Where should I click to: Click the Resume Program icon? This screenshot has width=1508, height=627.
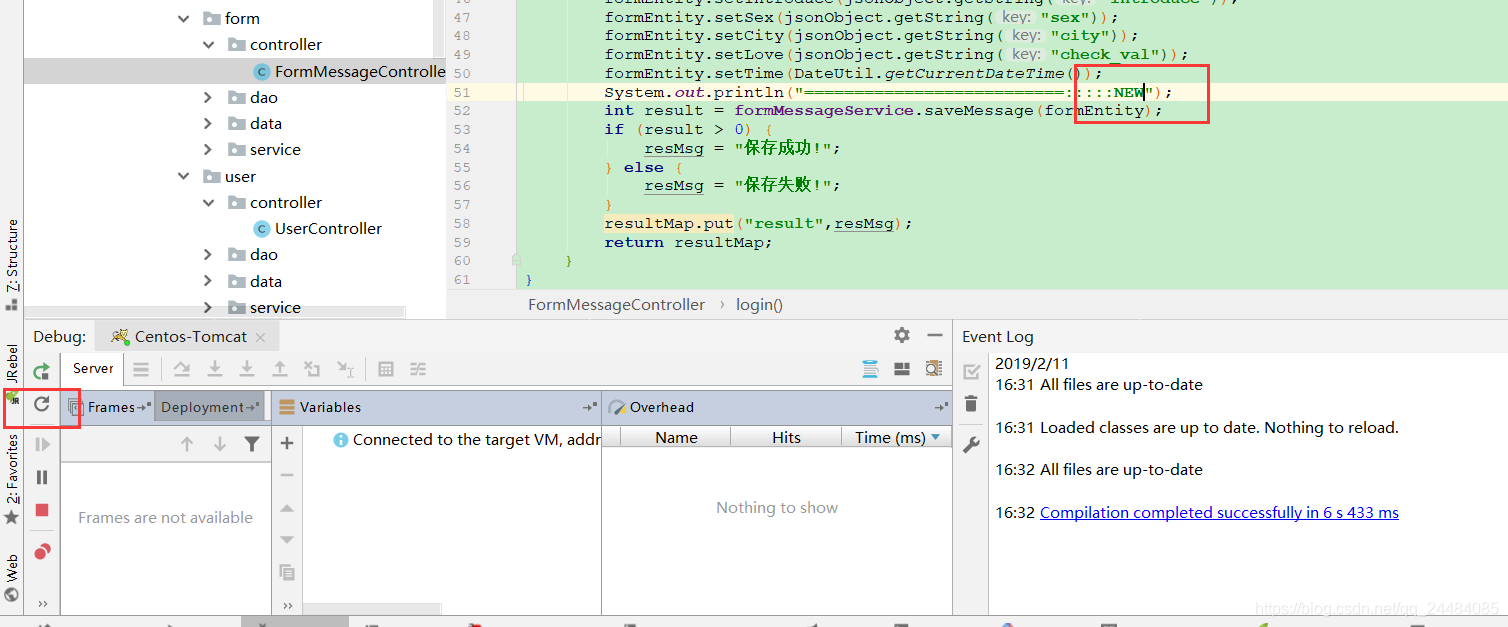coord(42,444)
